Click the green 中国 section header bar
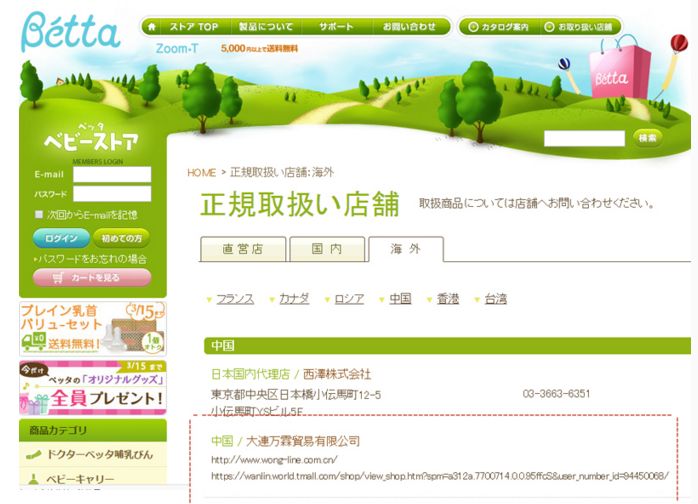This screenshot has height=504, width=698. [x=447, y=346]
